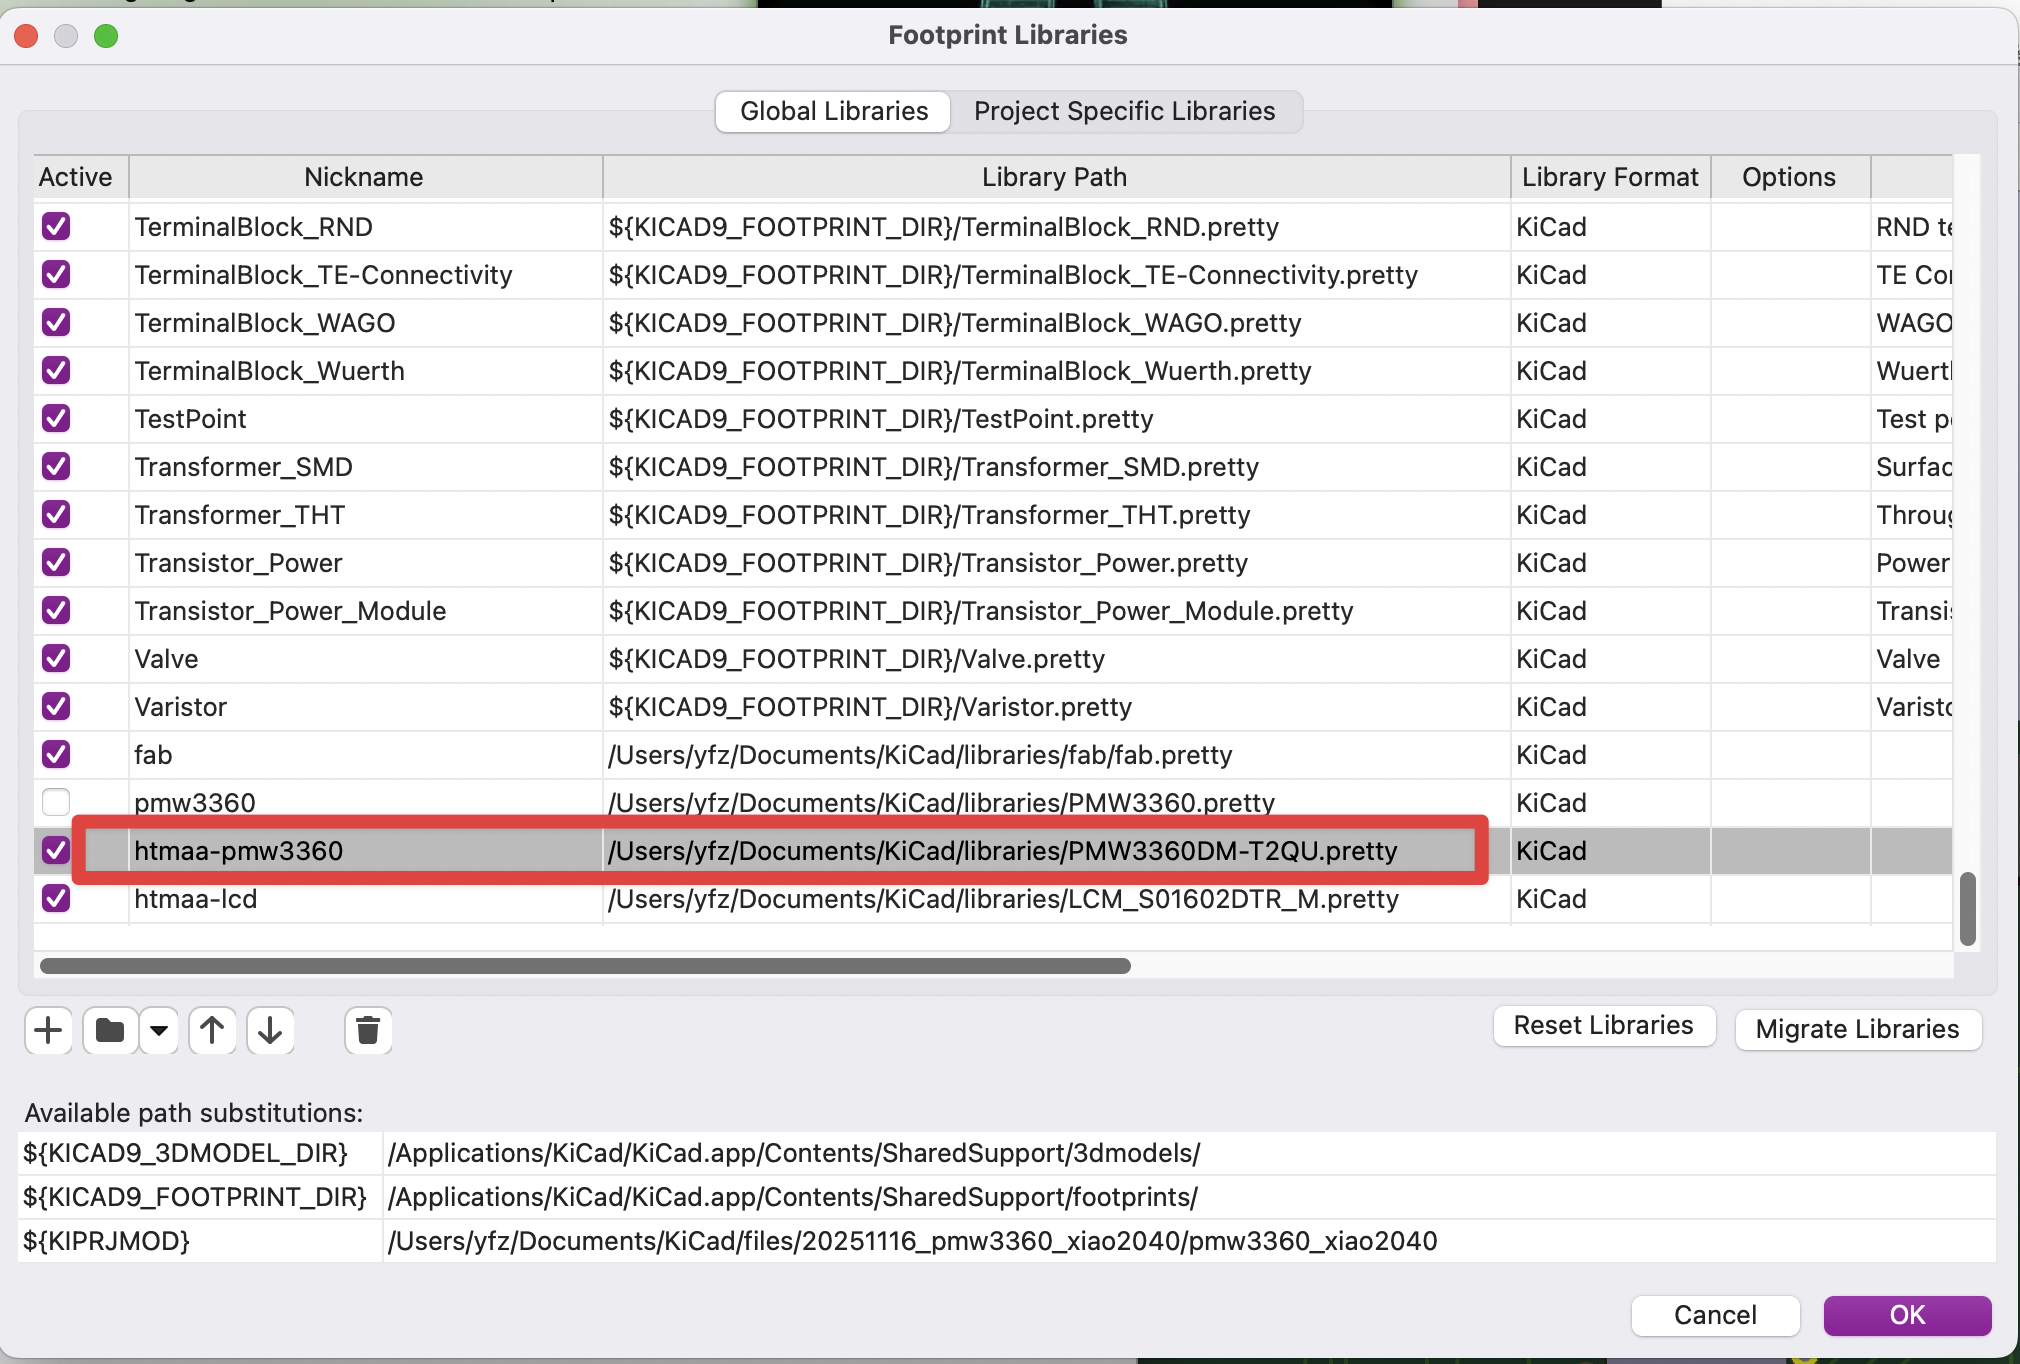Enable the pmw3360 library checkbox
This screenshot has width=2020, height=1364.
(56, 802)
